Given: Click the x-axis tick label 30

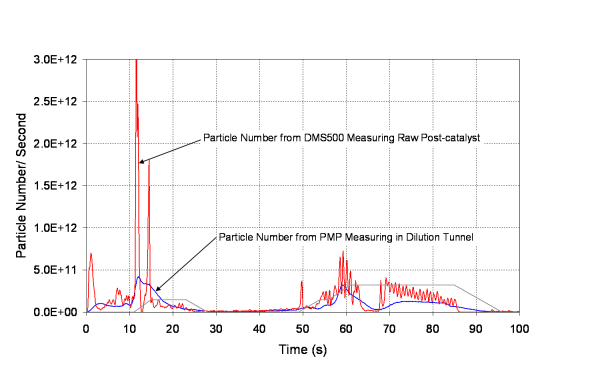Looking at the screenshot, I should pyautogui.click(x=216, y=329).
